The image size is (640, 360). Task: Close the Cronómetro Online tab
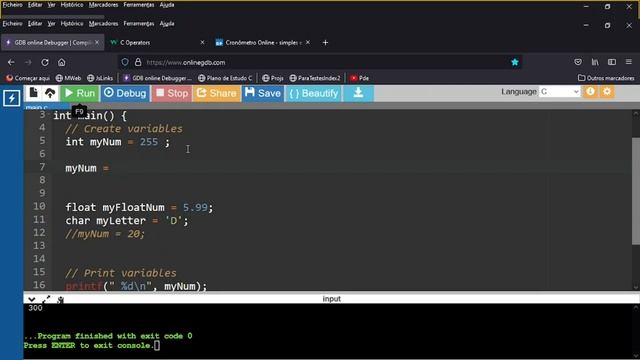[x=308, y=42]
